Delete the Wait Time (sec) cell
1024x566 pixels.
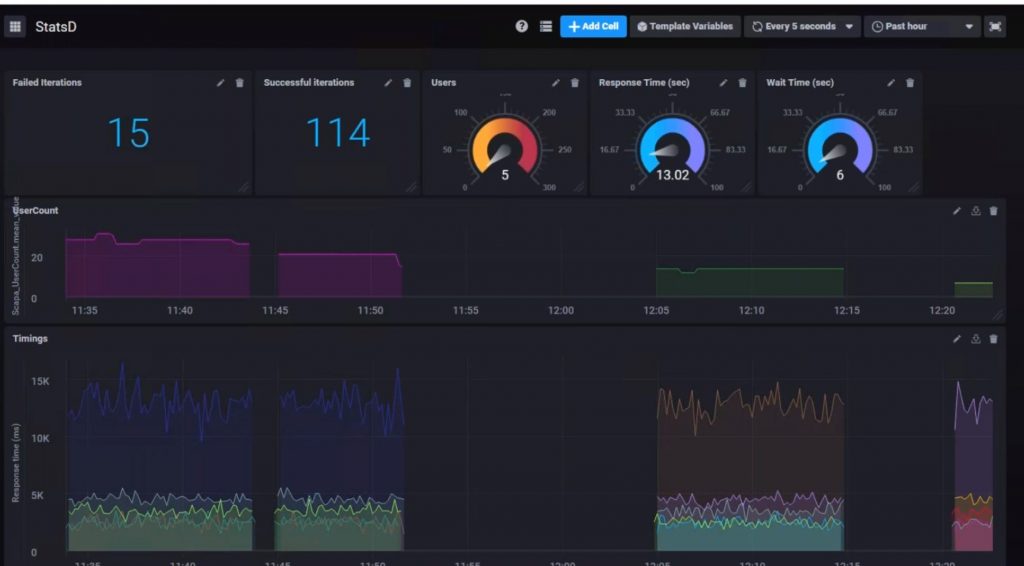[910, 83]
